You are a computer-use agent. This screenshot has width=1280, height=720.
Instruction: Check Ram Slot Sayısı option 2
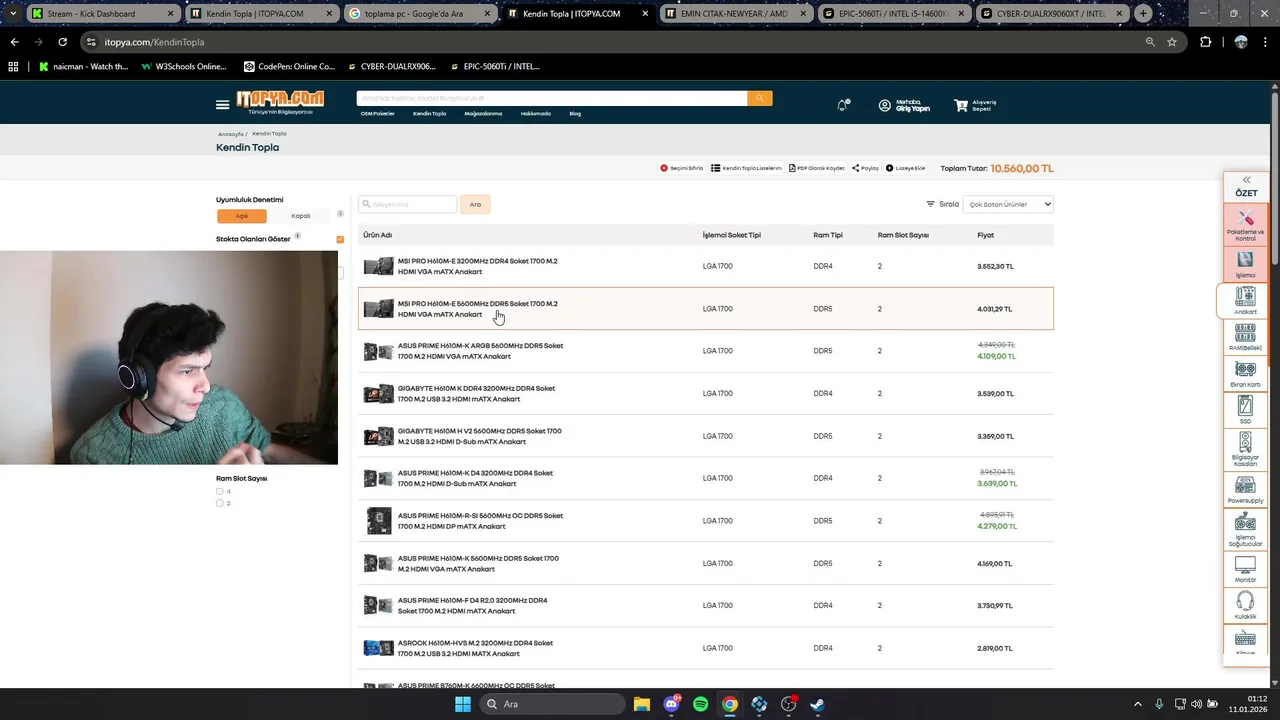coord(220,503)
